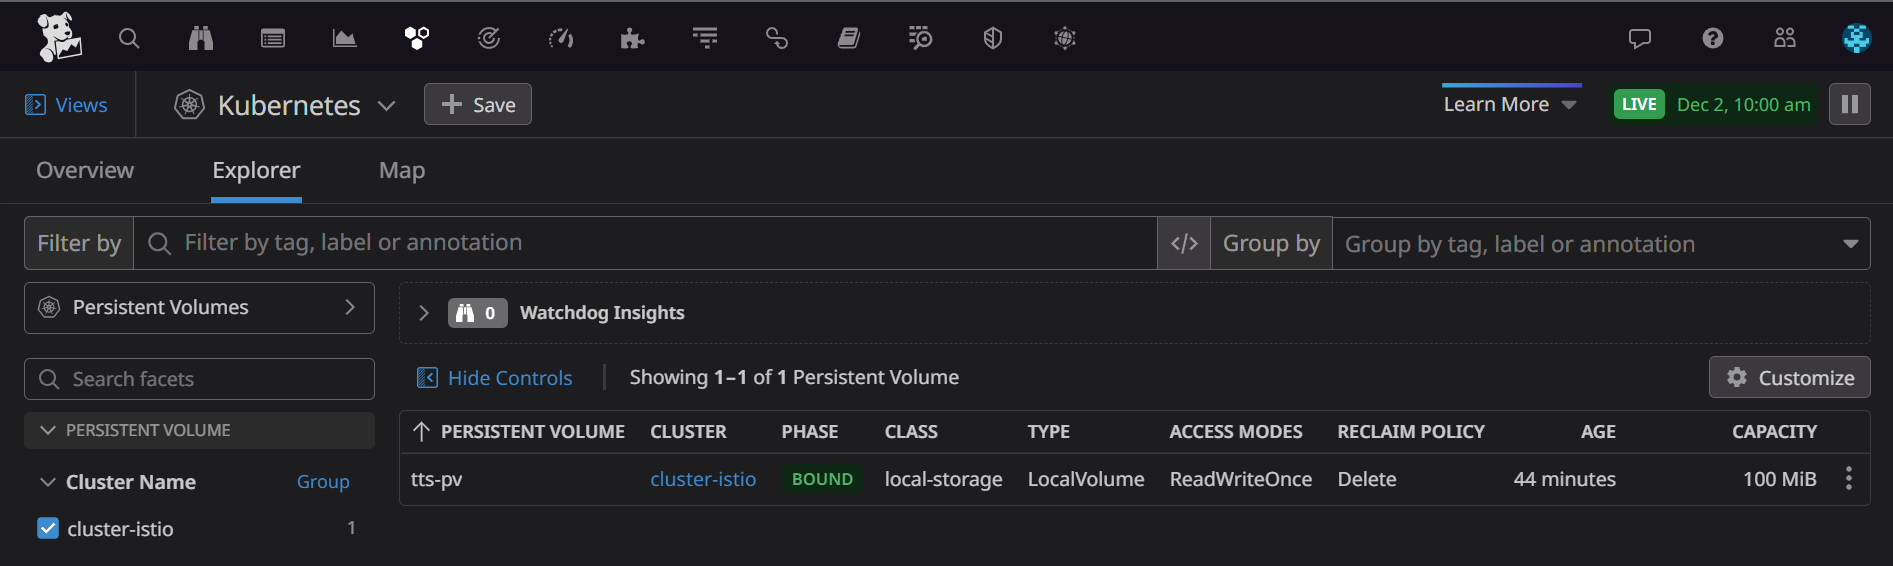Screen dimensions: 1893x566
Task: Uncheck the cluster-istio facet checkbox
Action: tap(48, 528)
